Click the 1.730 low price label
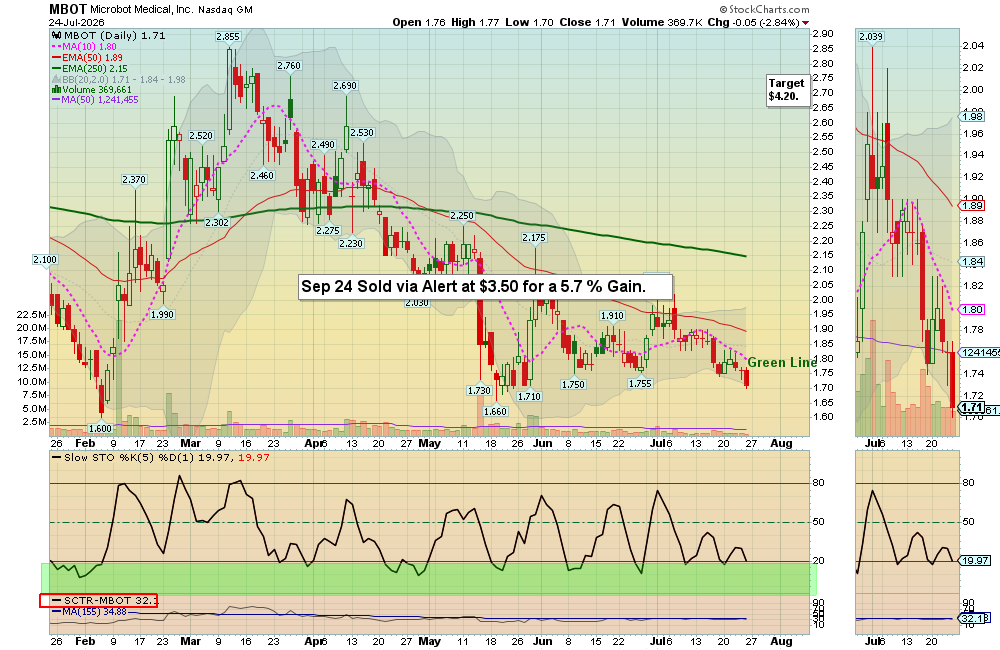The width and height of the screenshot is (1000, 650). [479, 391]
